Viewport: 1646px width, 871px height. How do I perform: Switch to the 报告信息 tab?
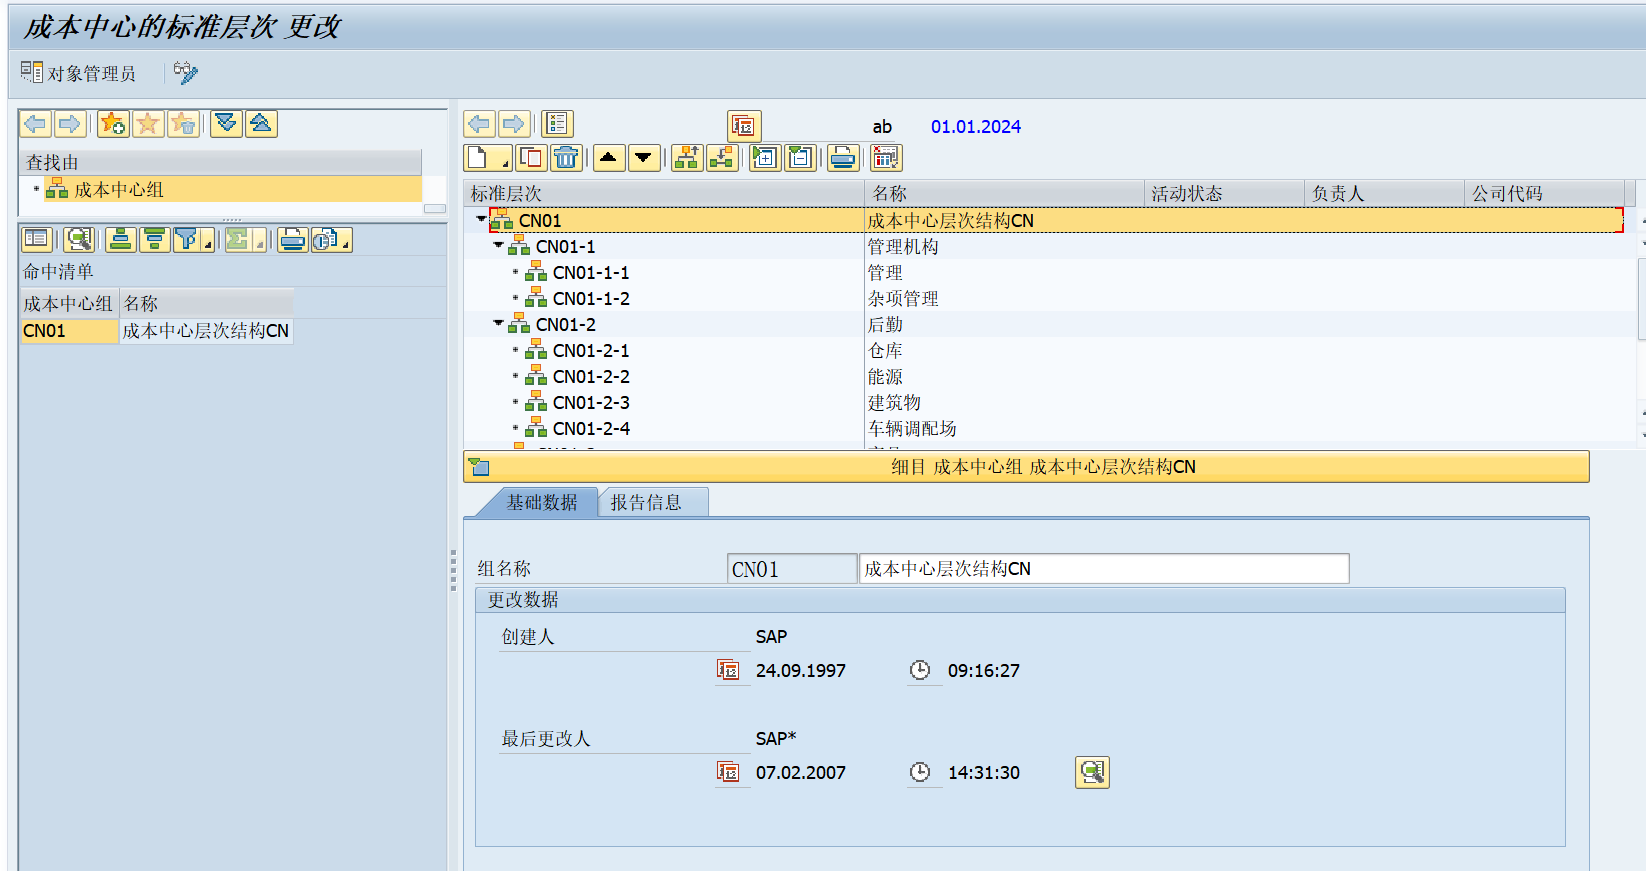pyautogui.click(x=646, y=502)
